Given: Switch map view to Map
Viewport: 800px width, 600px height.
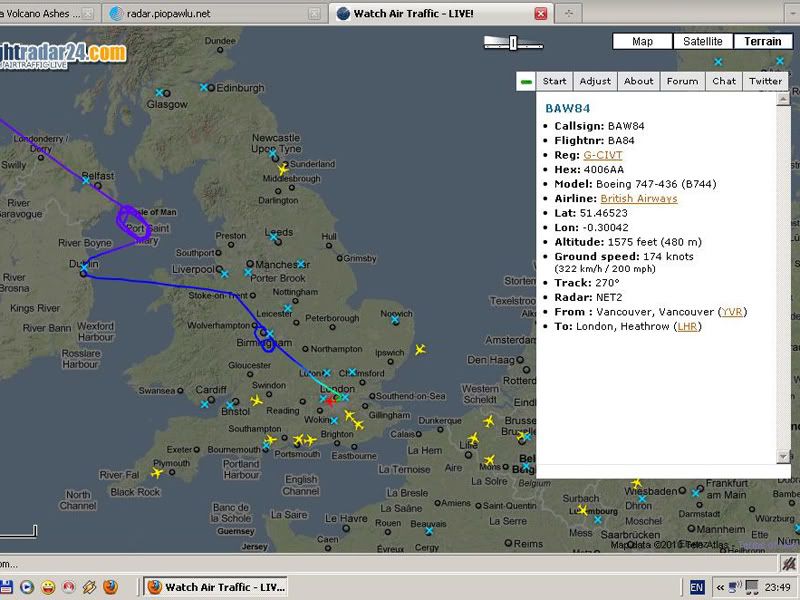Looking at the screenshot, I should point(642,41).
